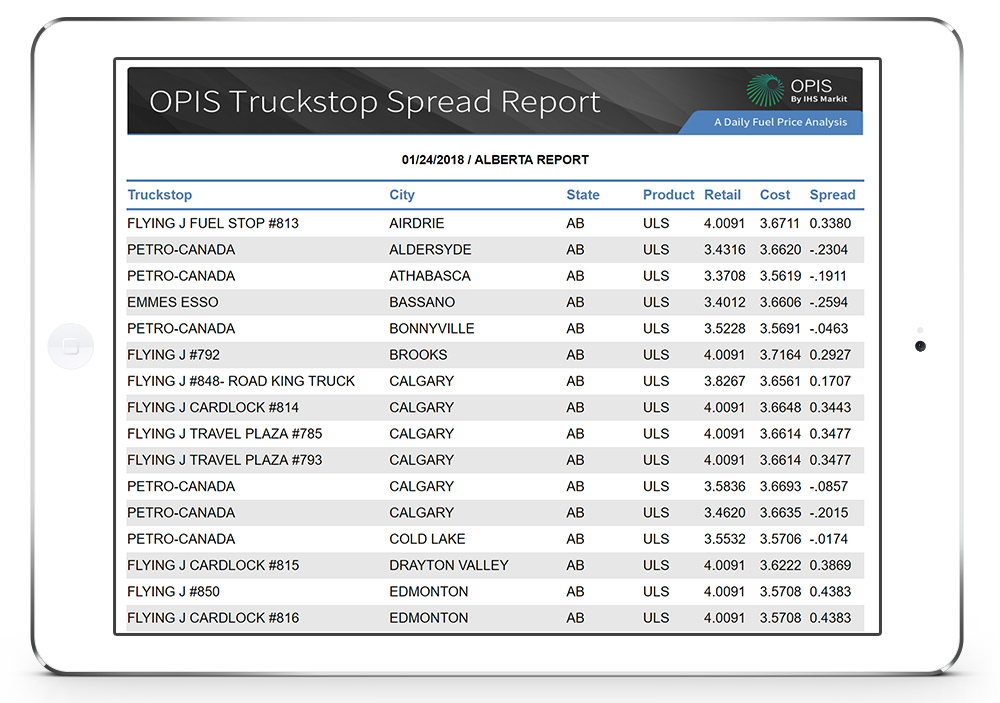Click spread value -.2304
This screenshot has width=1000, height=703.
click(828, 249)
